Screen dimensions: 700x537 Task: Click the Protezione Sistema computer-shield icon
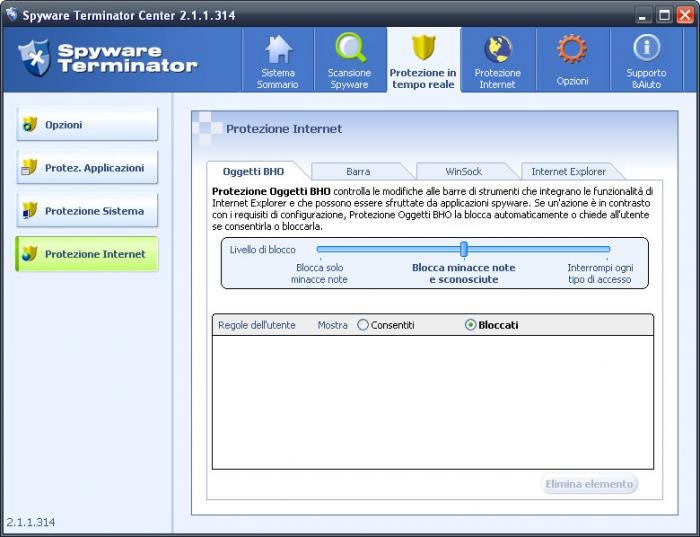(29, 210)
